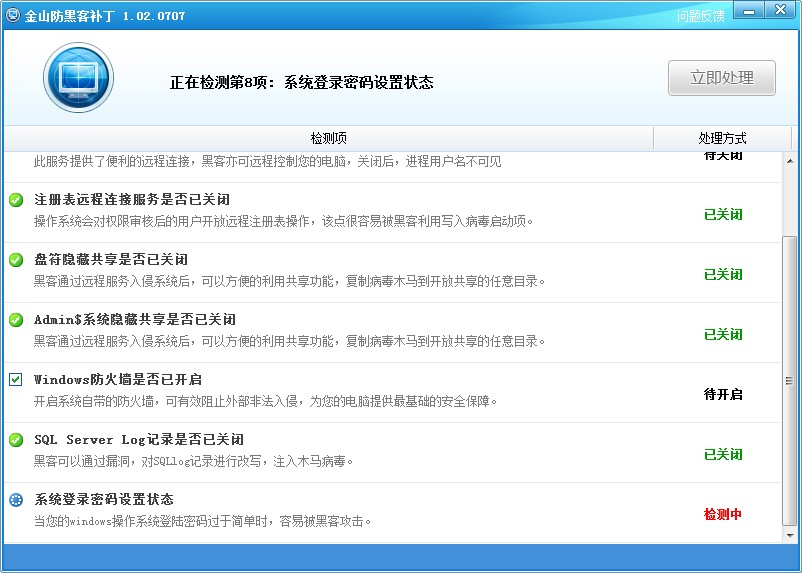
Task: Click the 处理方式 column header
Action: pos(722,138)
